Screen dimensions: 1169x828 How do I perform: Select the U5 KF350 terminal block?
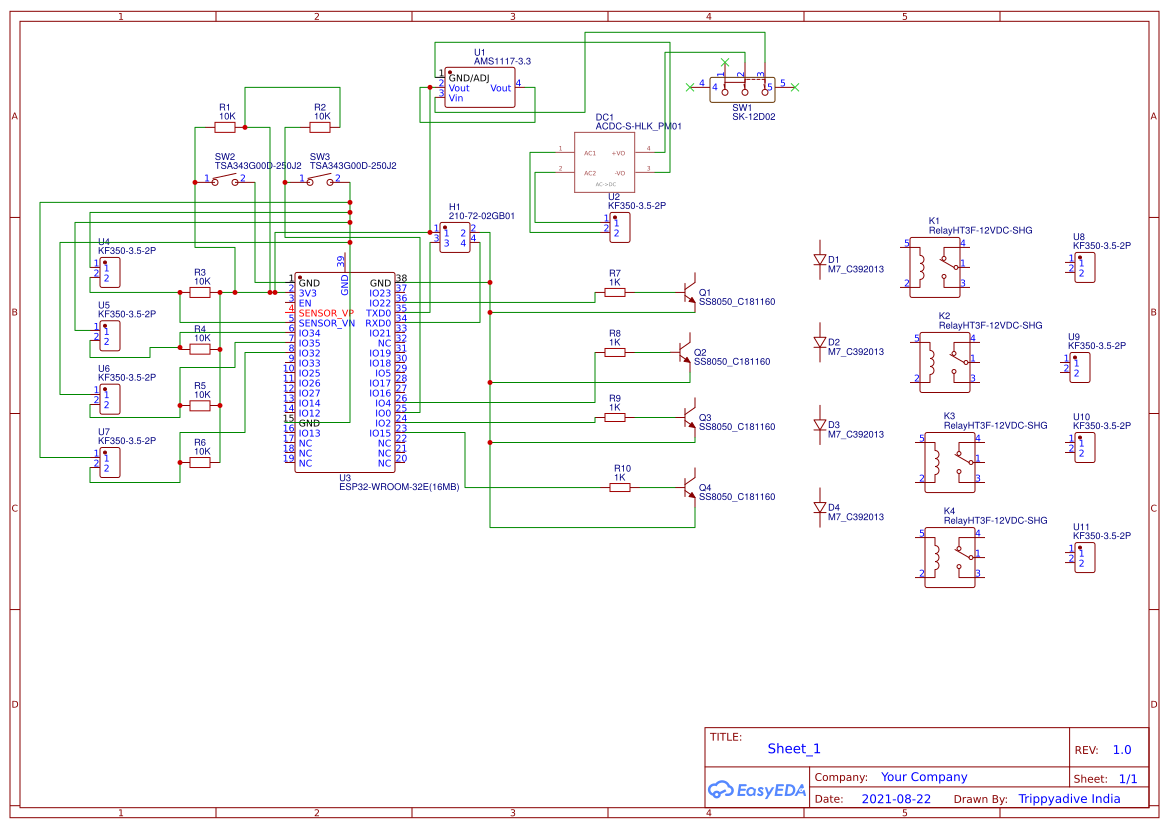(110, 336)
